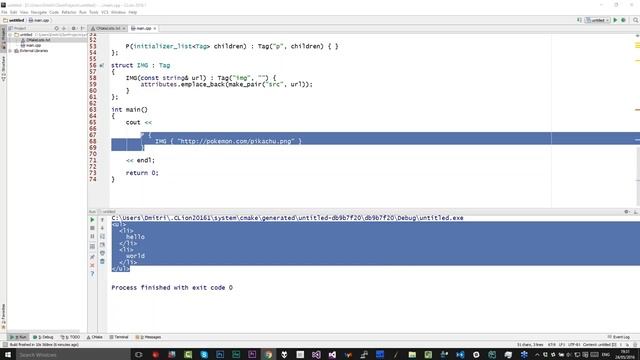Image resolution: width=640 pixels, height=360 pixels.
Task: Open the Window menu
Action: tap(118, 12)
